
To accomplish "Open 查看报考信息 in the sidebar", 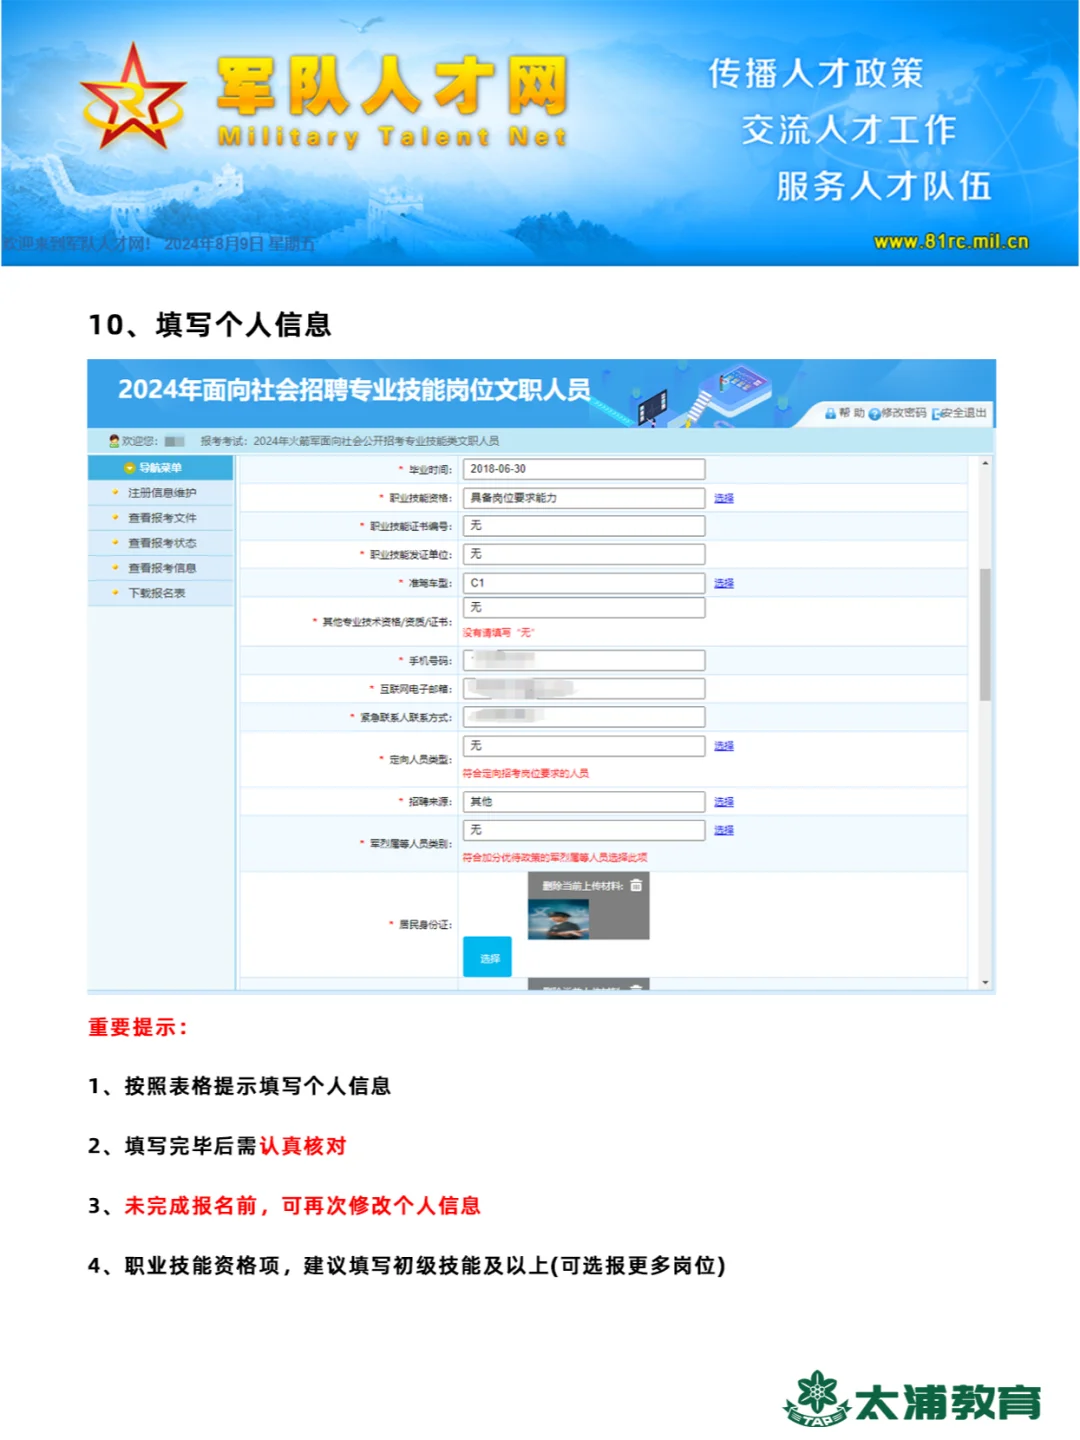I will click(162, 568).
